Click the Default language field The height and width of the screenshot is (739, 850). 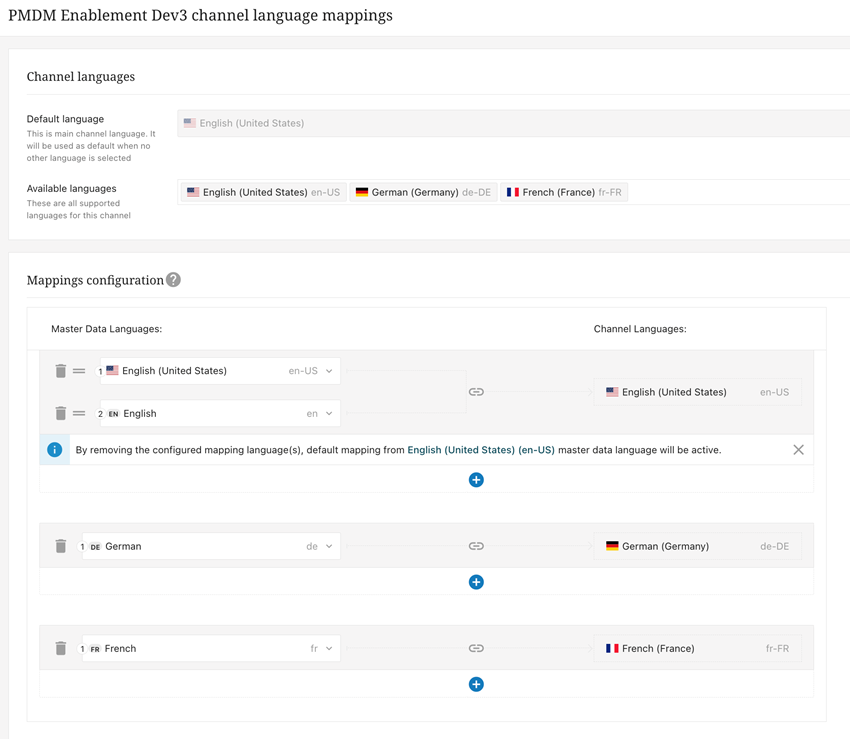click(x=512, y=123)
